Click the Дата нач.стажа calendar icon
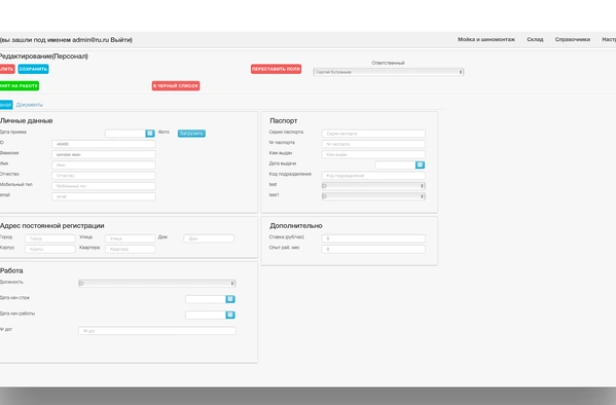616x405 pixels. pos(230,299)
